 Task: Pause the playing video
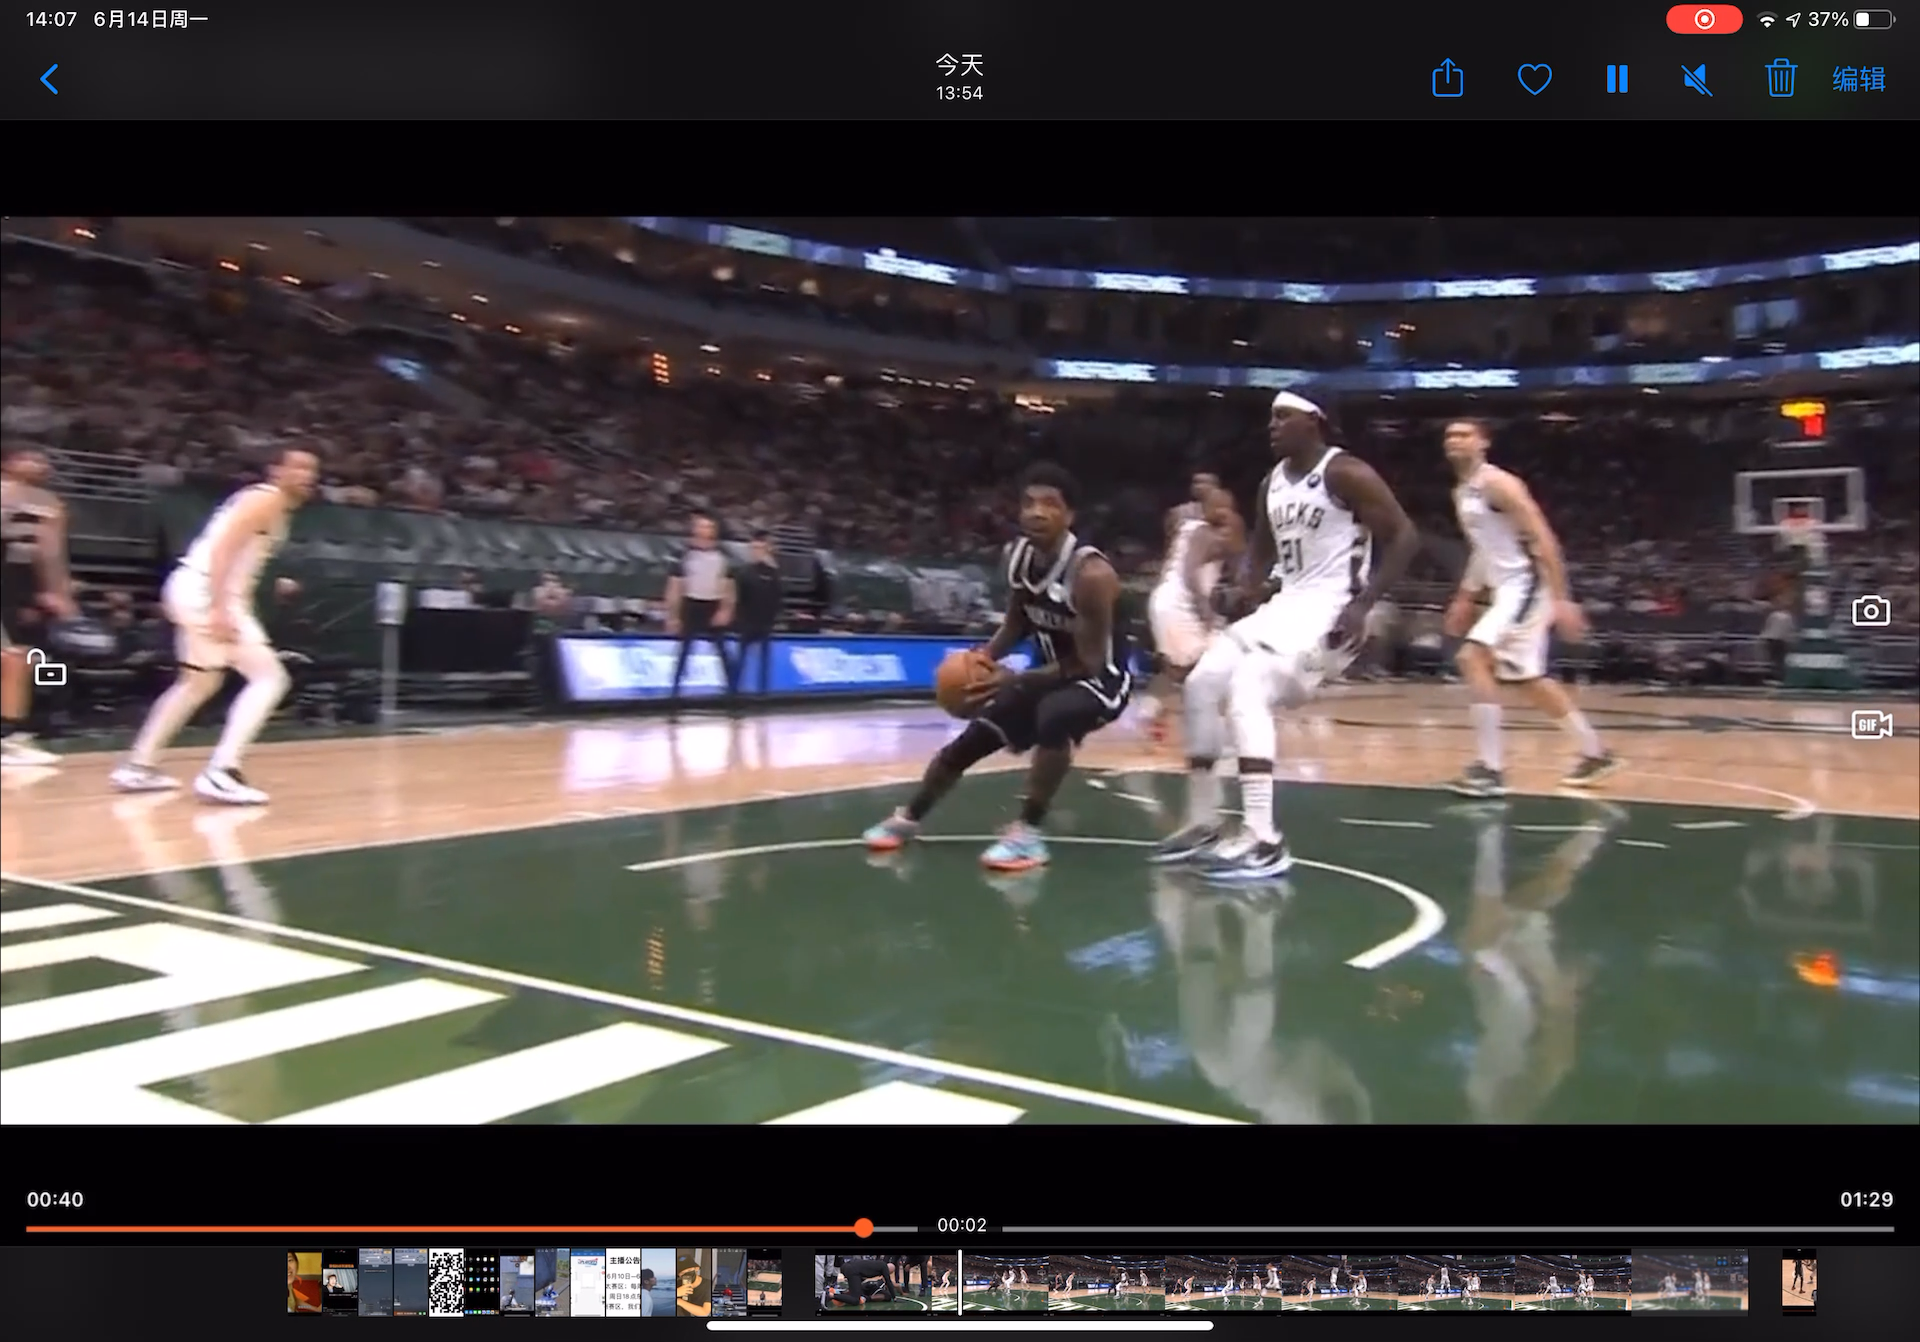[x=1617, y=79]
